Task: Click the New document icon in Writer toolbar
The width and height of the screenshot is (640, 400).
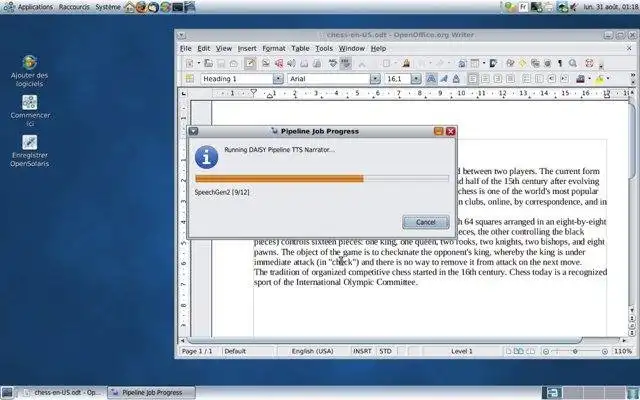Action: pyautogui.click(x=189, y=63)
